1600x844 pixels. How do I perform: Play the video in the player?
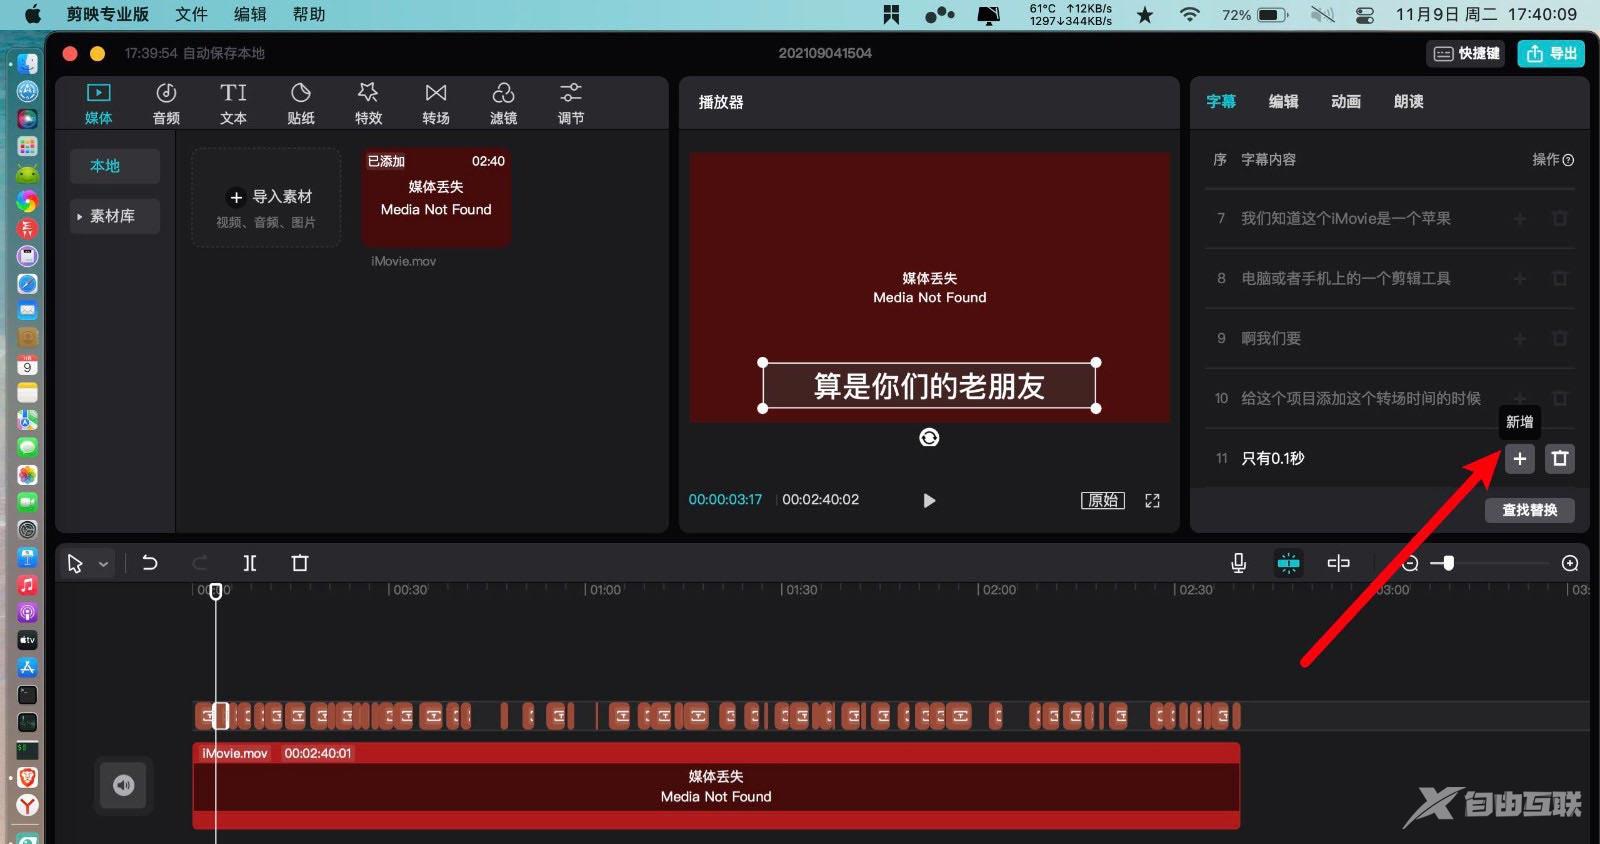tap(929, 500)
